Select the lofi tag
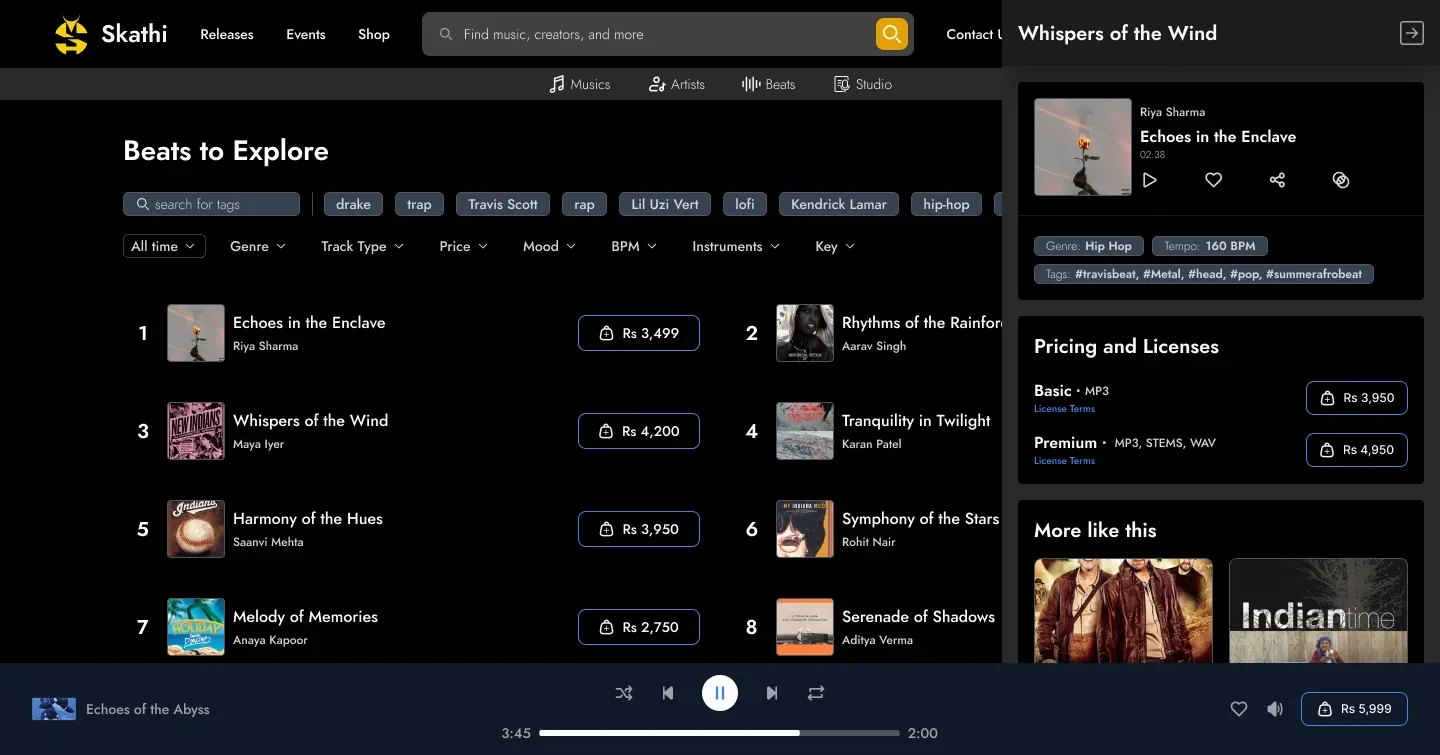This screenshot has height=755, width=1440. (x=745, y=204)
